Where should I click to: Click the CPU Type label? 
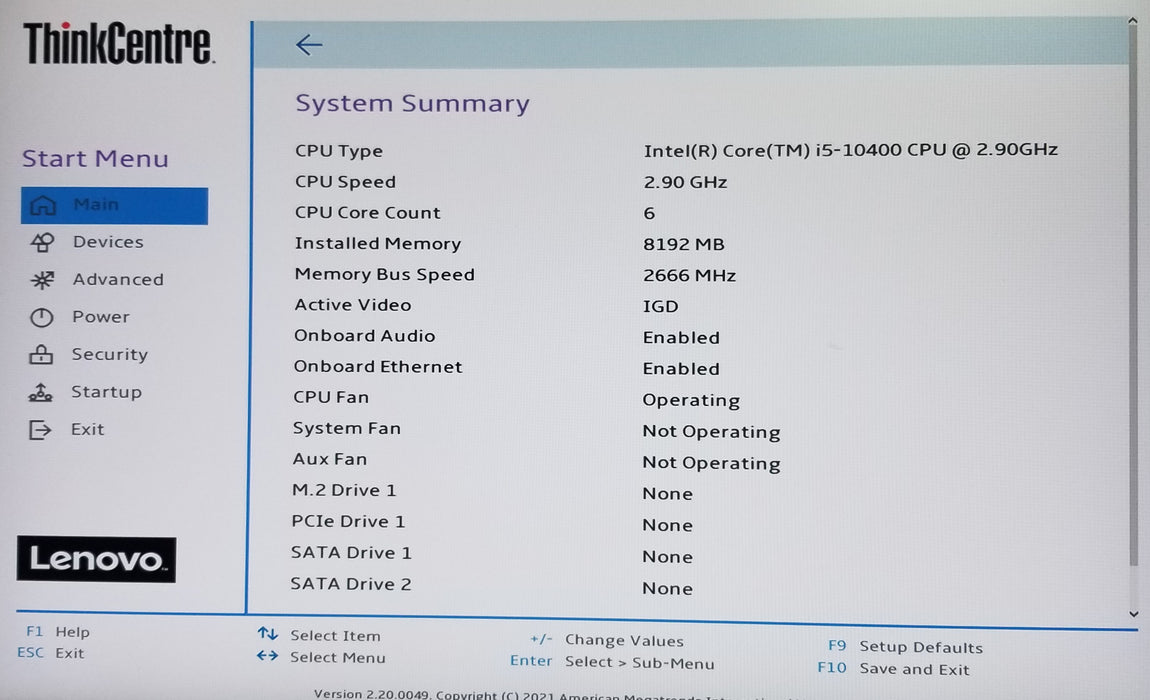(x=339, y=151)
